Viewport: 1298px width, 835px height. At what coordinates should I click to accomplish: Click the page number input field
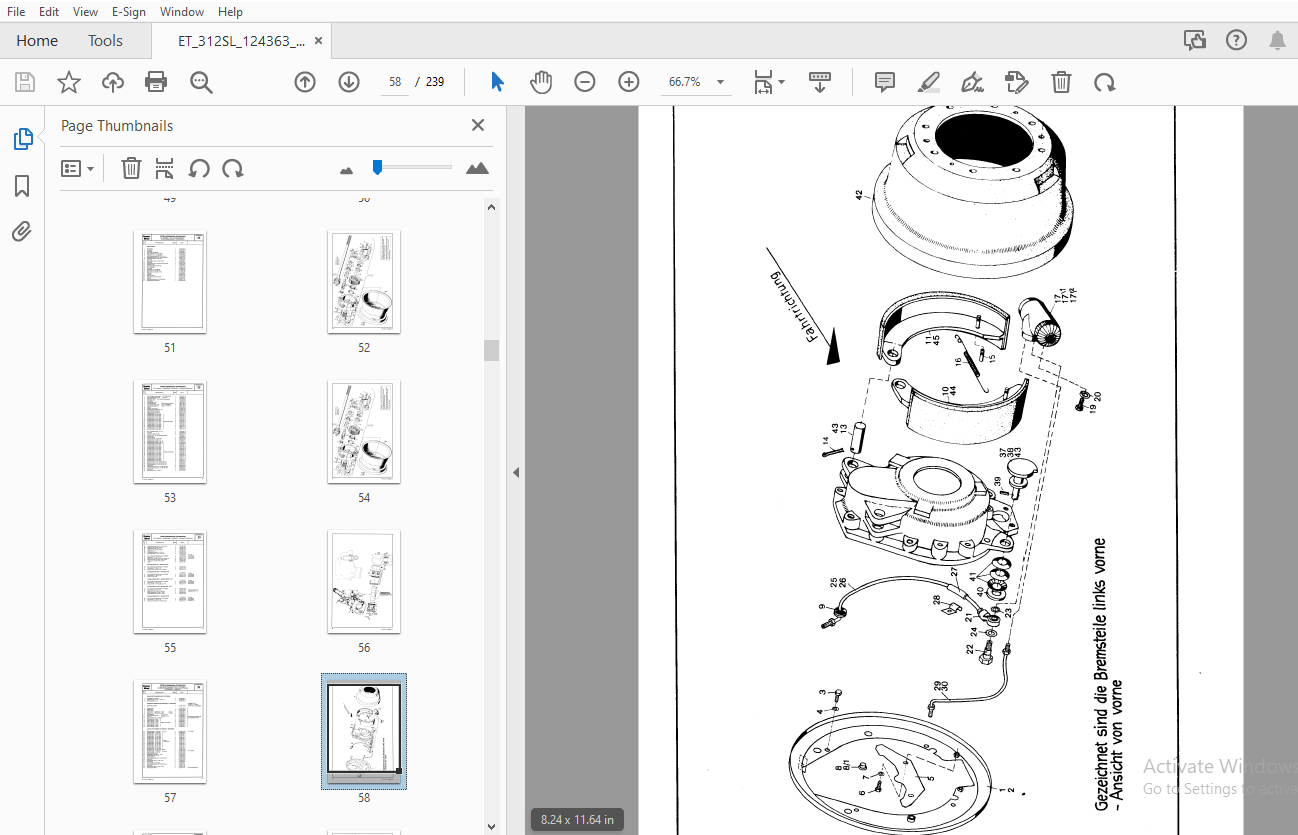click(x=395, y=82)
